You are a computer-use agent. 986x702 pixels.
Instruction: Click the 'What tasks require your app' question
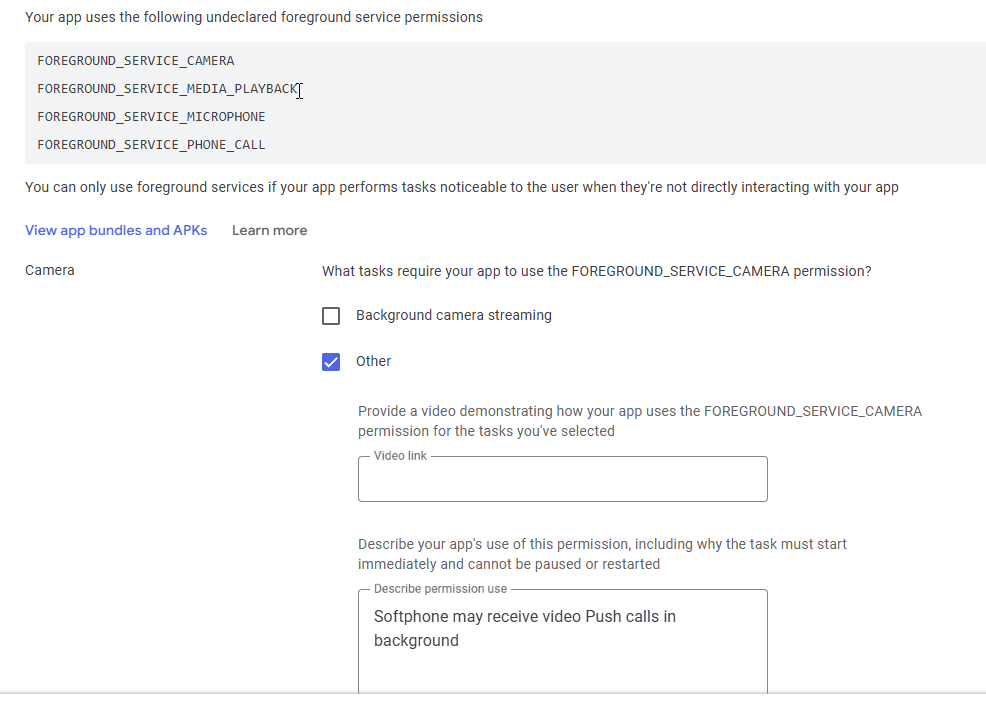597,271
